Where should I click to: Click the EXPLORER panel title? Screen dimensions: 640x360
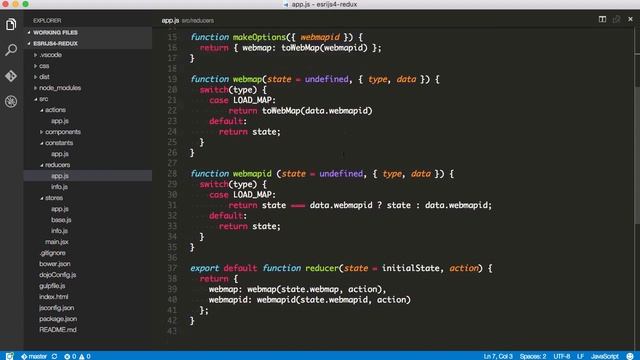[47, 20]
